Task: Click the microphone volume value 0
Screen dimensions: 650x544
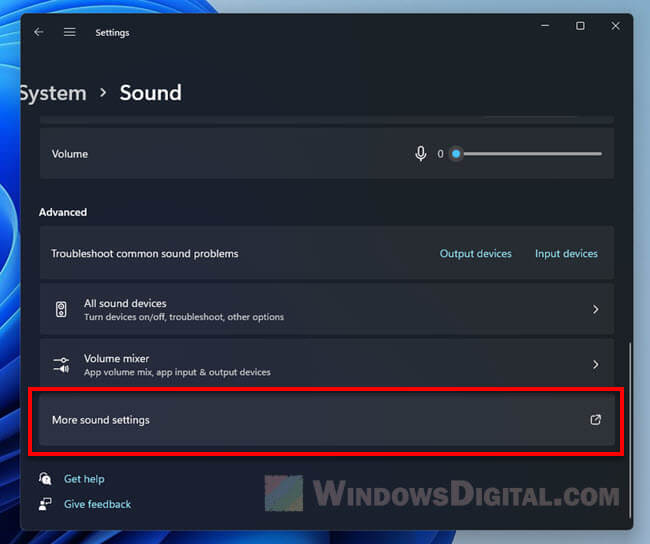Action: click(x=440, y=154)
